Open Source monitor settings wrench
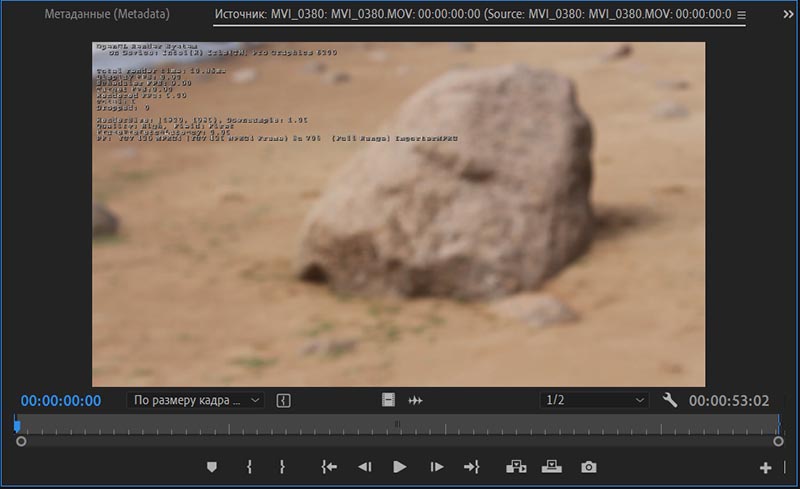Viewport: 800px width, 489px height. tap(669, 400)
